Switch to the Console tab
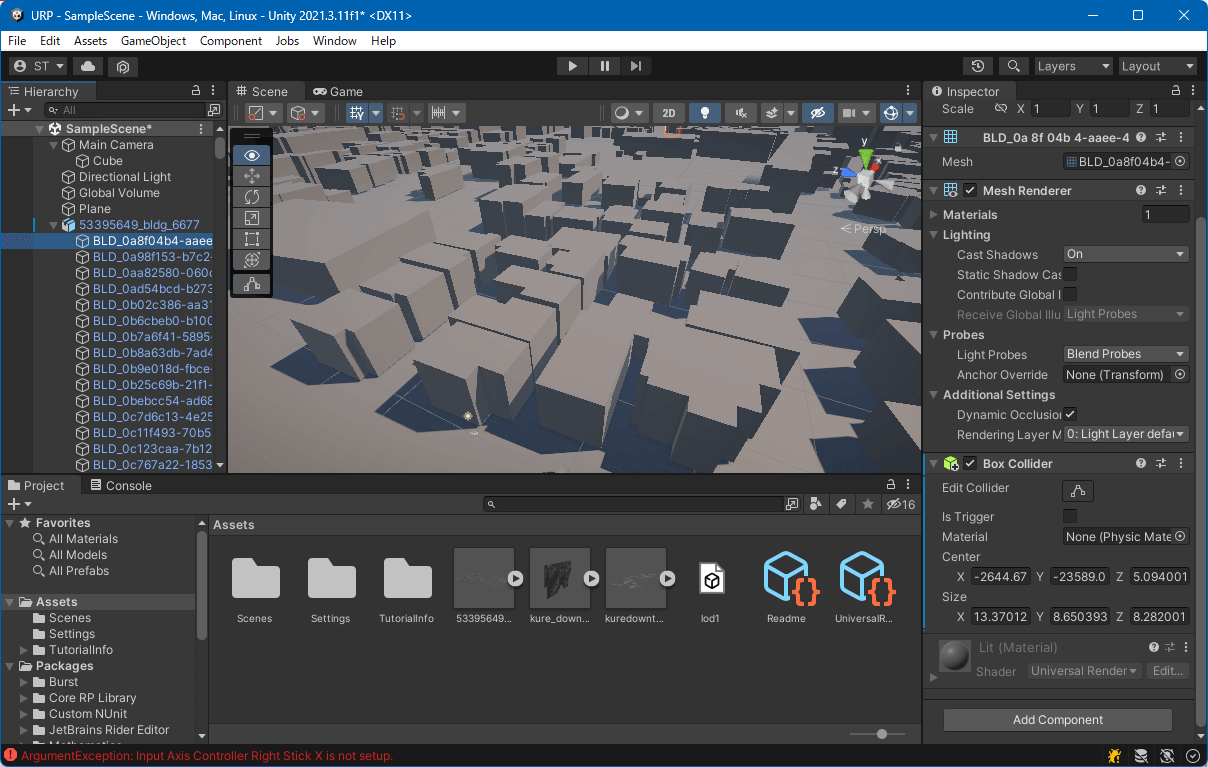Screen dimensions: 1208x767 click(x=120, y=485)
